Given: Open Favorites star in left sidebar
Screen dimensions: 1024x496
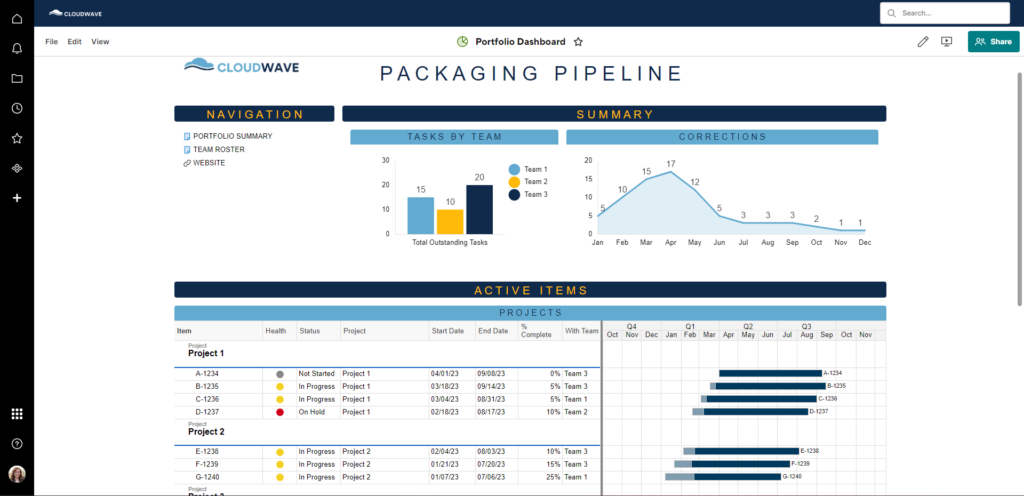Looking at the screenshot, I should [17, 138].
